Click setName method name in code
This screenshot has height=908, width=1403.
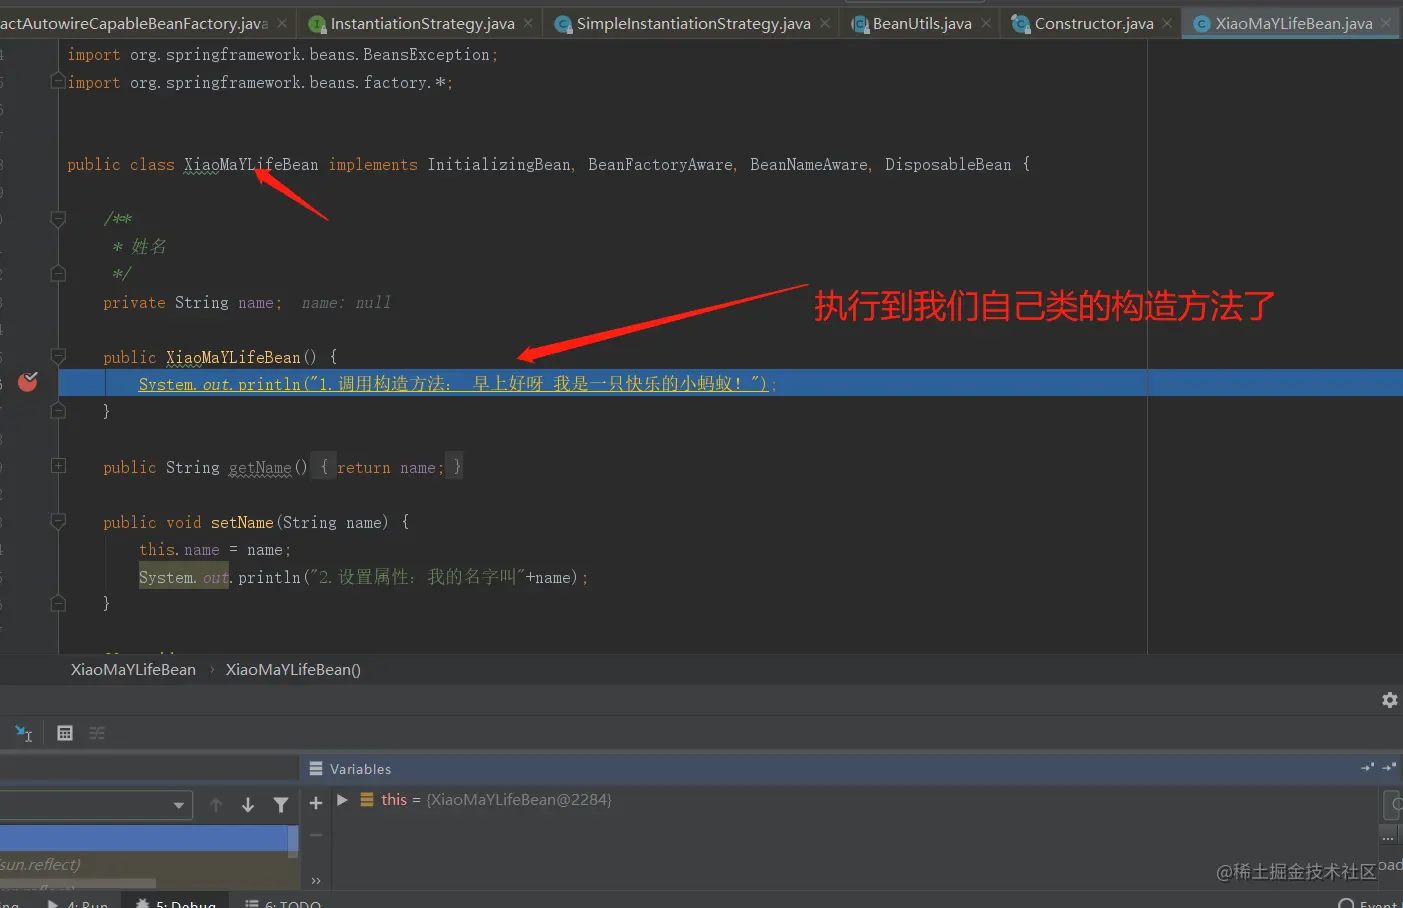pyautogui.click(x=242, y=522)
